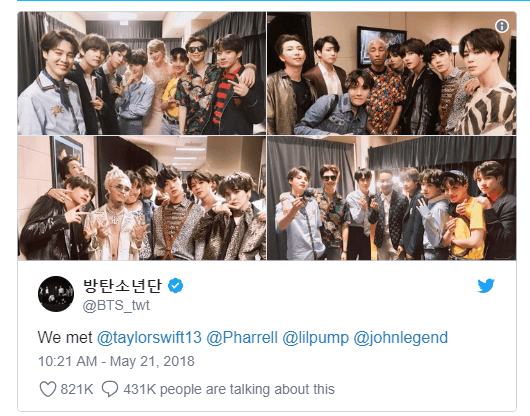530x416 pixels.
Task: Click the "We met" tweet text
Action: [x=65, y=338]
